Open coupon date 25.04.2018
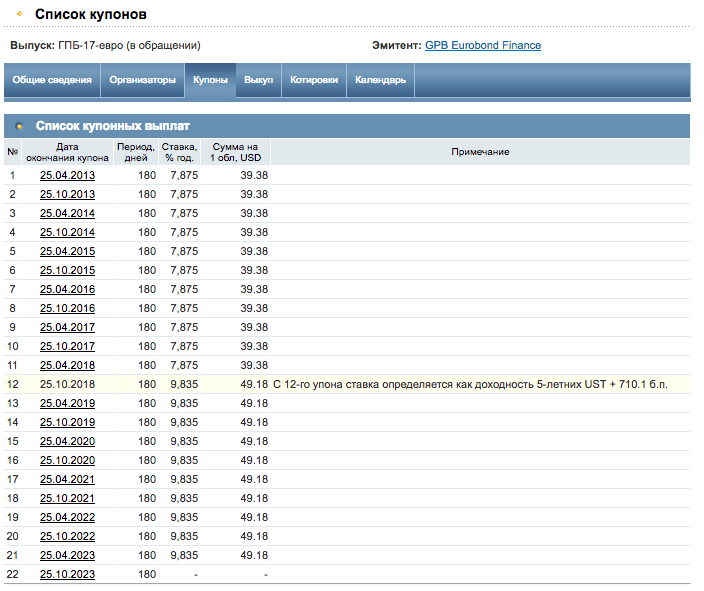 click(x=67, y=366)
